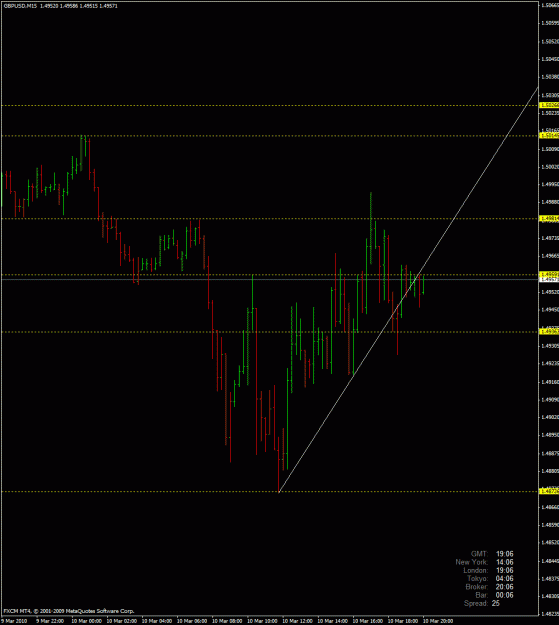559x625 pixels.
Task: Click the 9 Mar 2010 date label
Action: (x=14, y=621)
